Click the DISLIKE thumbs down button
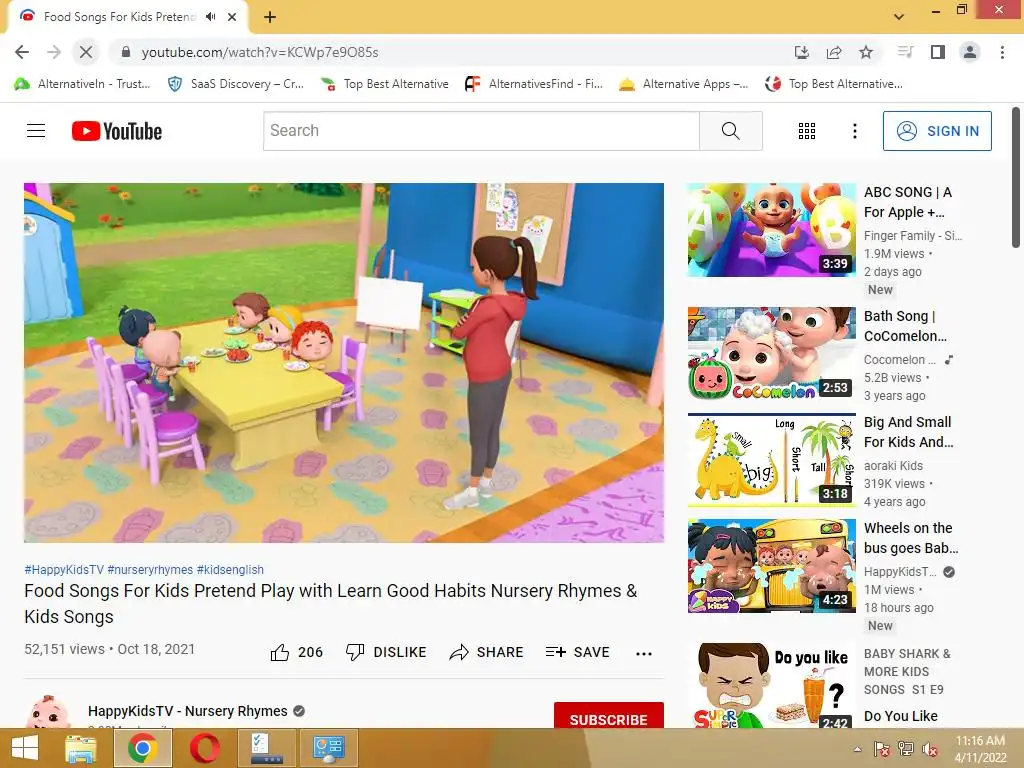This screenshot has width=1024, height=768. 386,652
